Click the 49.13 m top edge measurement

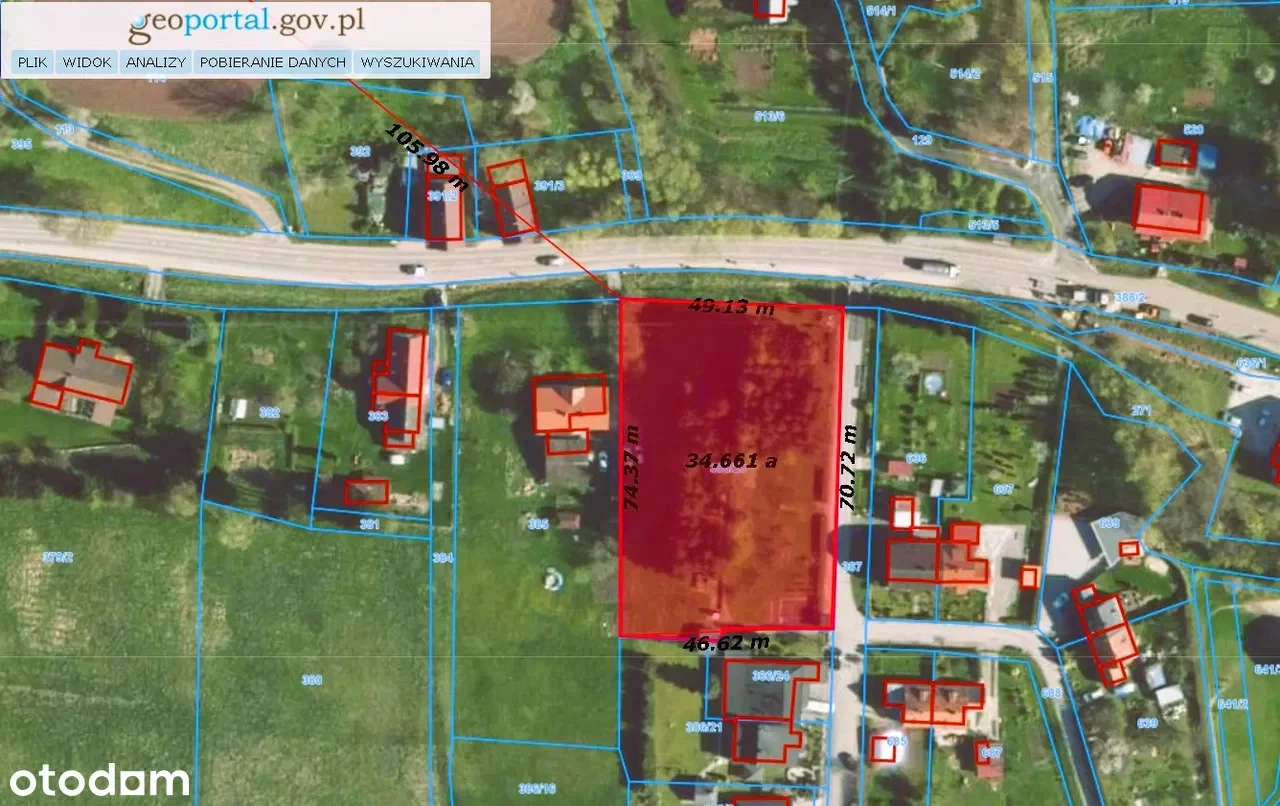(731, 307)
